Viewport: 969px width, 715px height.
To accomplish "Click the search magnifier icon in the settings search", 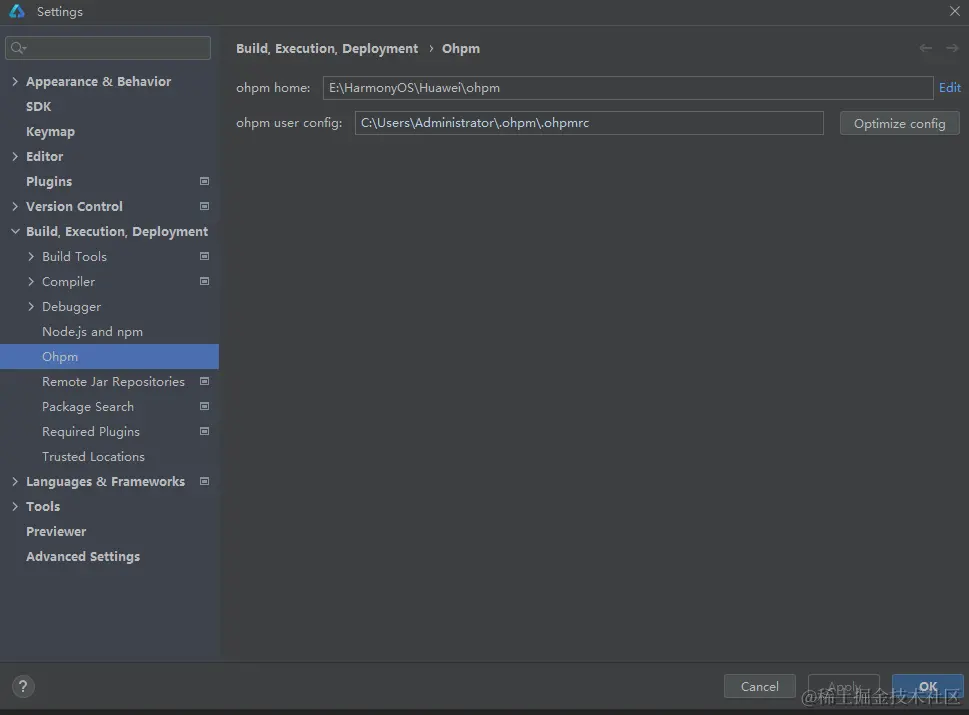I will point(18,48).
